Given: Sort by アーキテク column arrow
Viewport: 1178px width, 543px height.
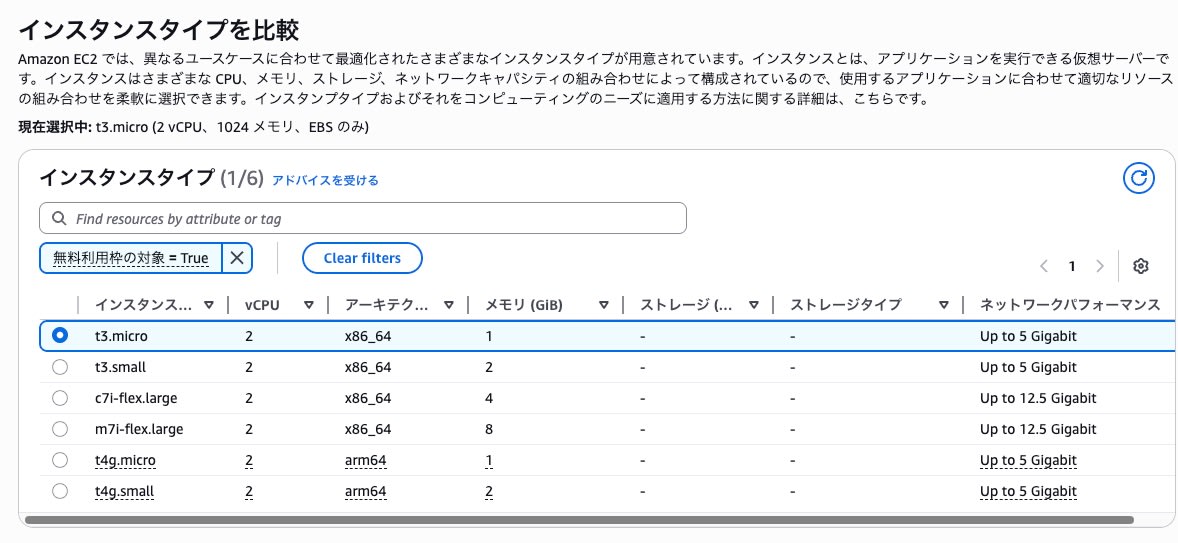Looking at the screenshot, I should tap(449, 305).
